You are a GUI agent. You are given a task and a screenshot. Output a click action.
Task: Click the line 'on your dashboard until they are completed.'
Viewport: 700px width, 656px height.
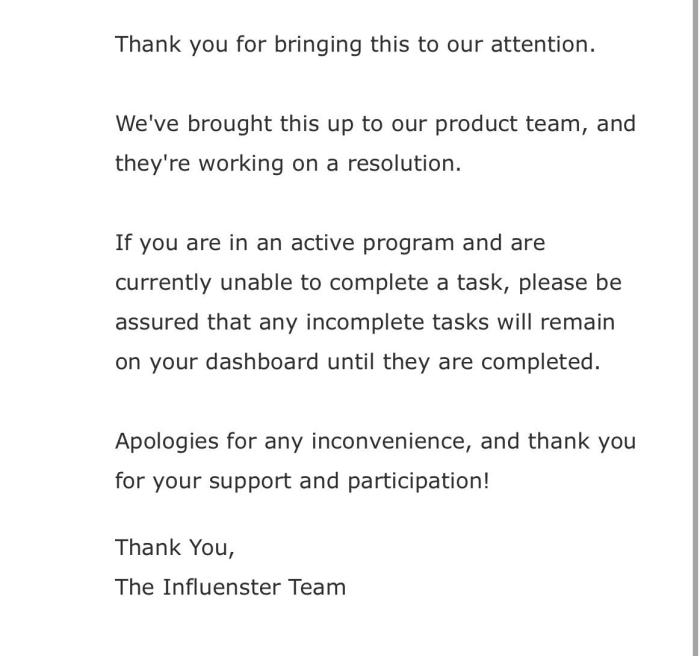(358, 362)
